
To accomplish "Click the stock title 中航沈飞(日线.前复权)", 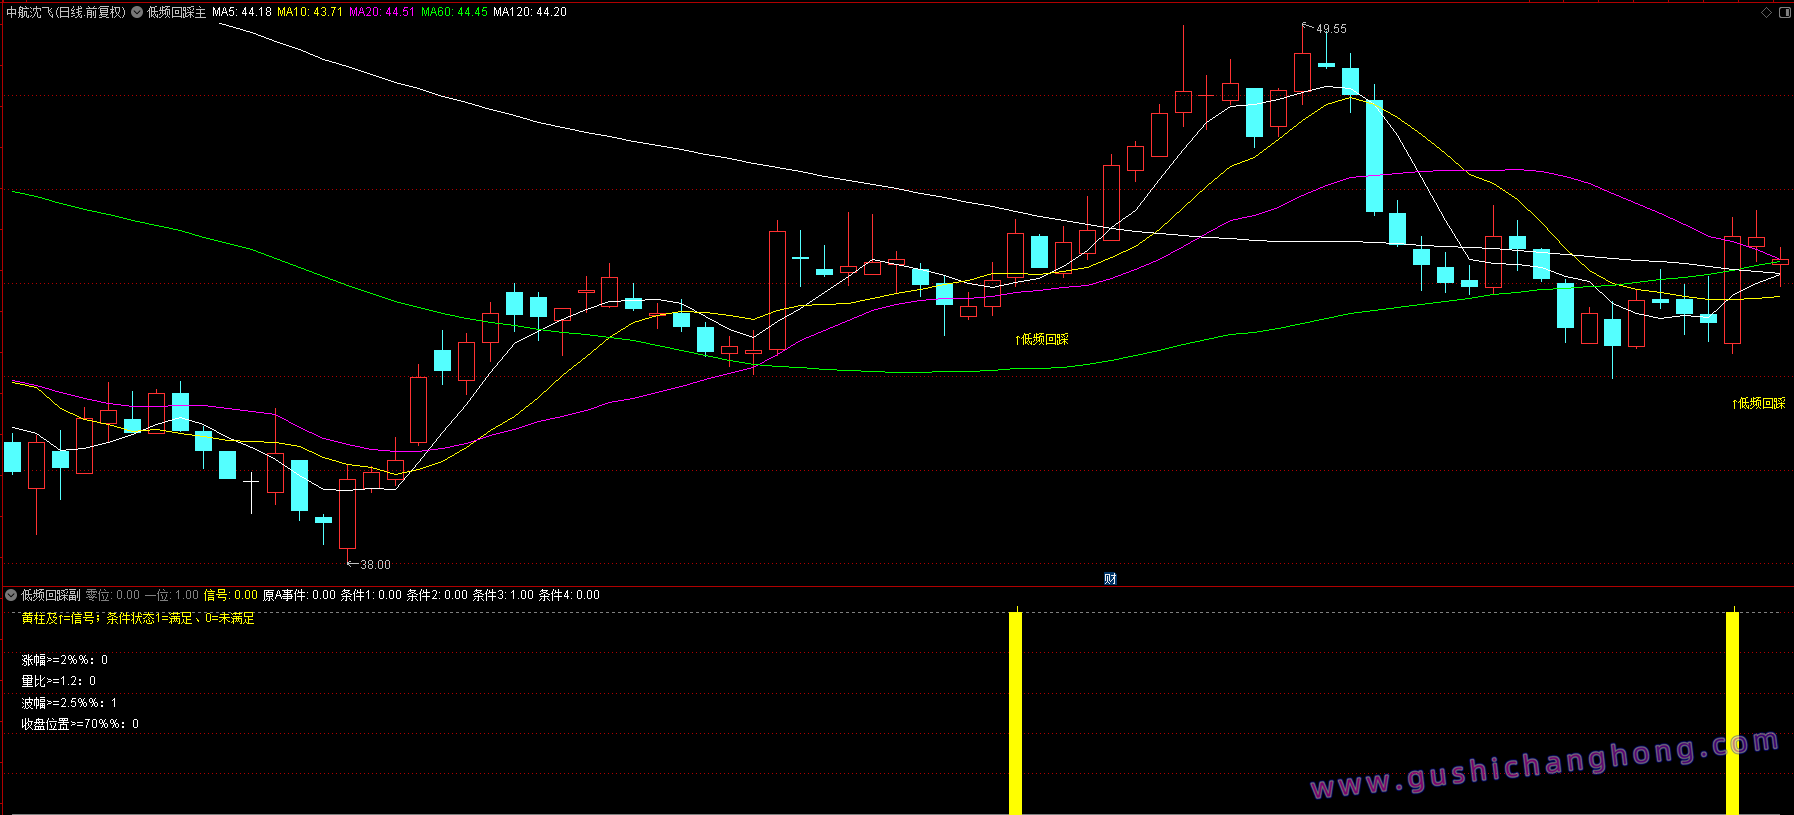I will click(x=67, y=12).
